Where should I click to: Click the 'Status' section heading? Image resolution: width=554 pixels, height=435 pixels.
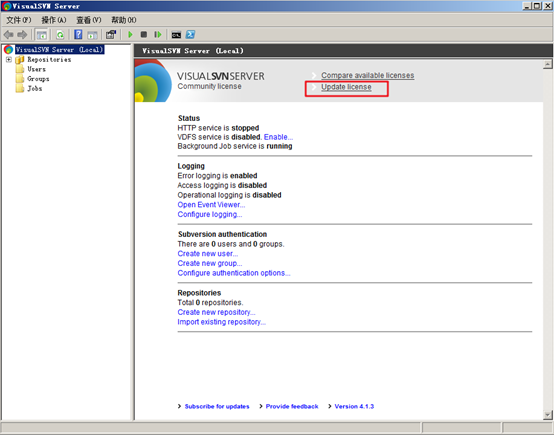coord(189,118)
